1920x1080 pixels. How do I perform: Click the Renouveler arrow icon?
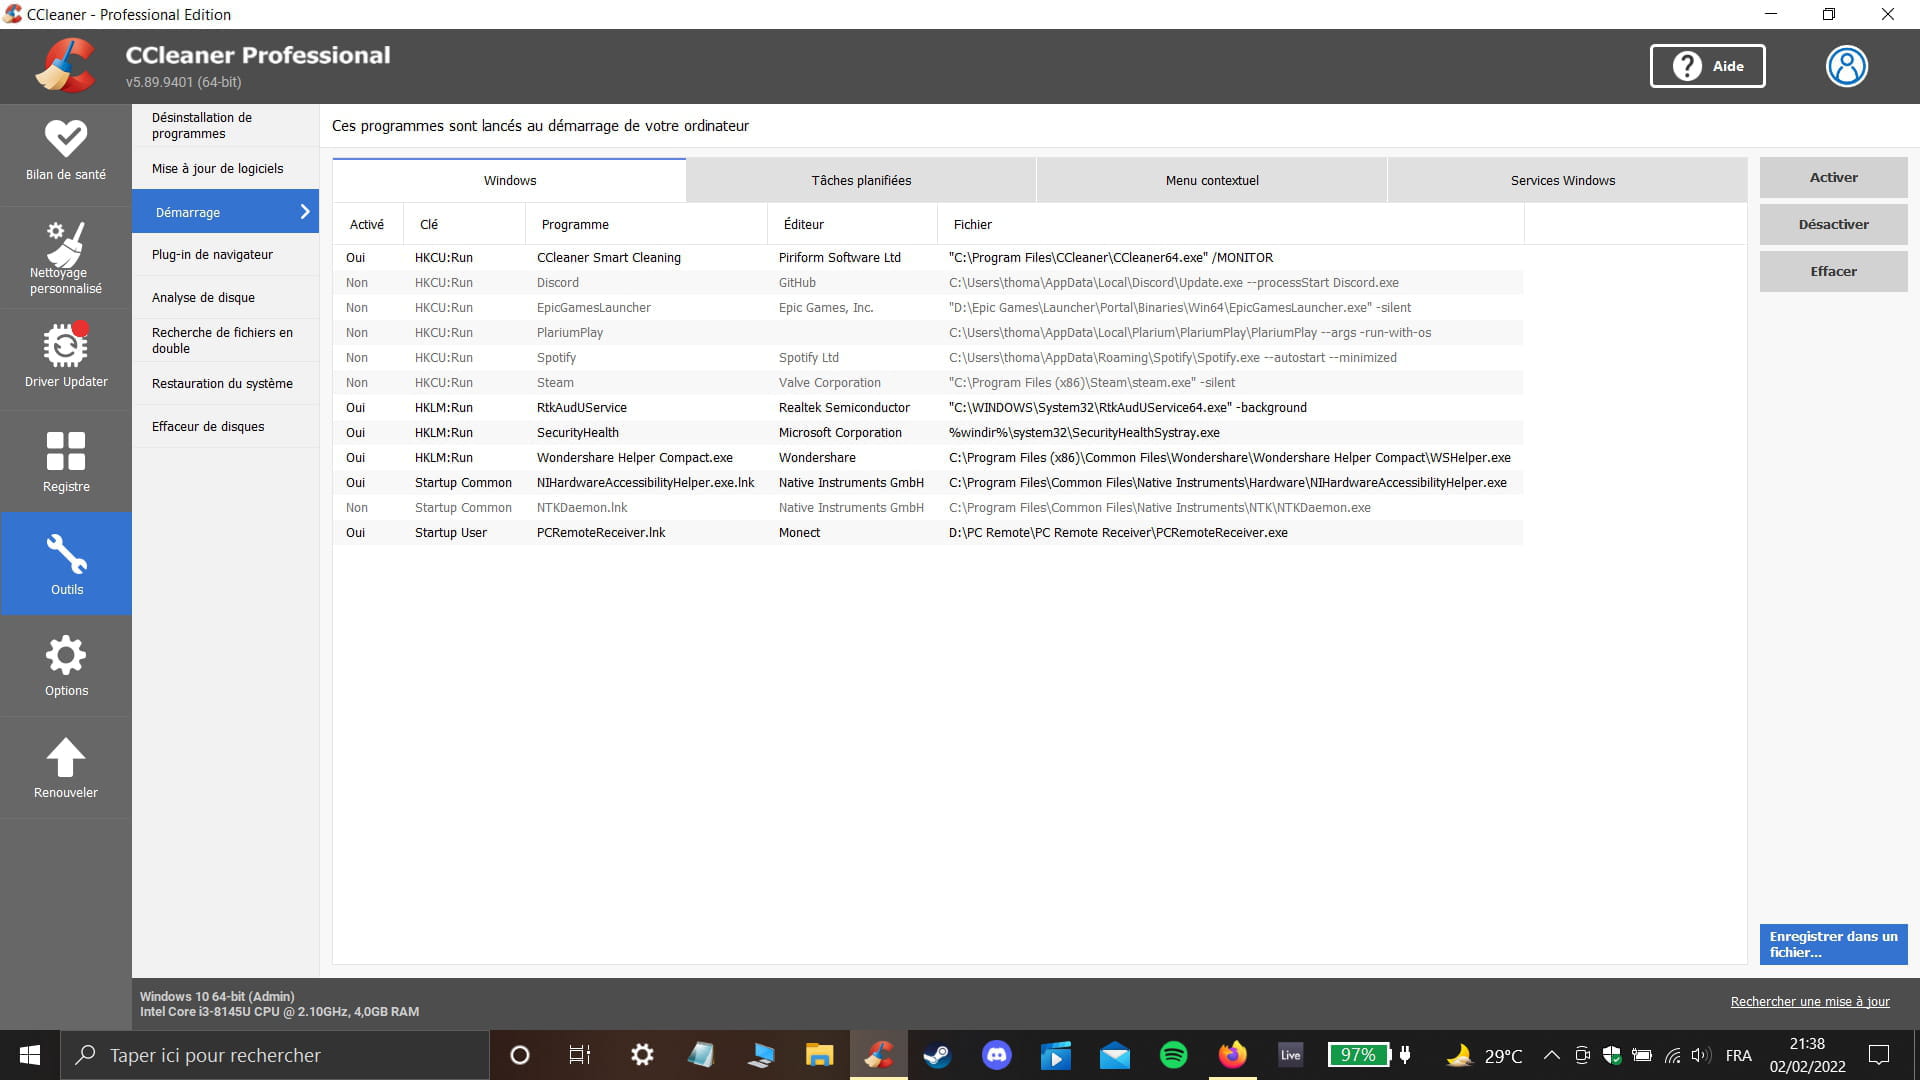point(66,757)
